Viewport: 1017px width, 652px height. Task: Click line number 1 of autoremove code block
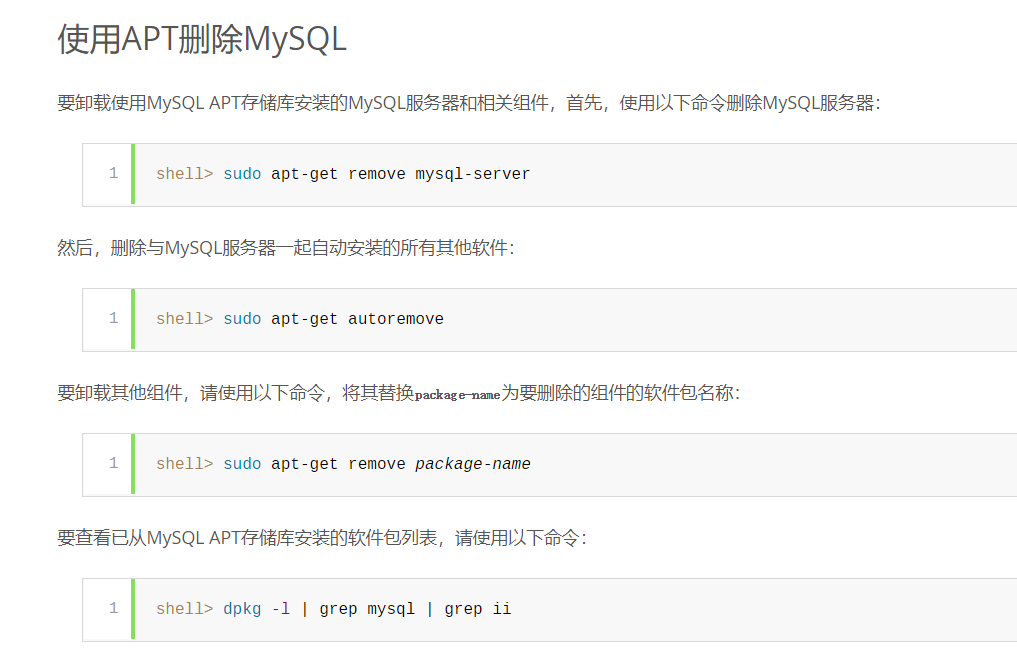pos(114,318)
